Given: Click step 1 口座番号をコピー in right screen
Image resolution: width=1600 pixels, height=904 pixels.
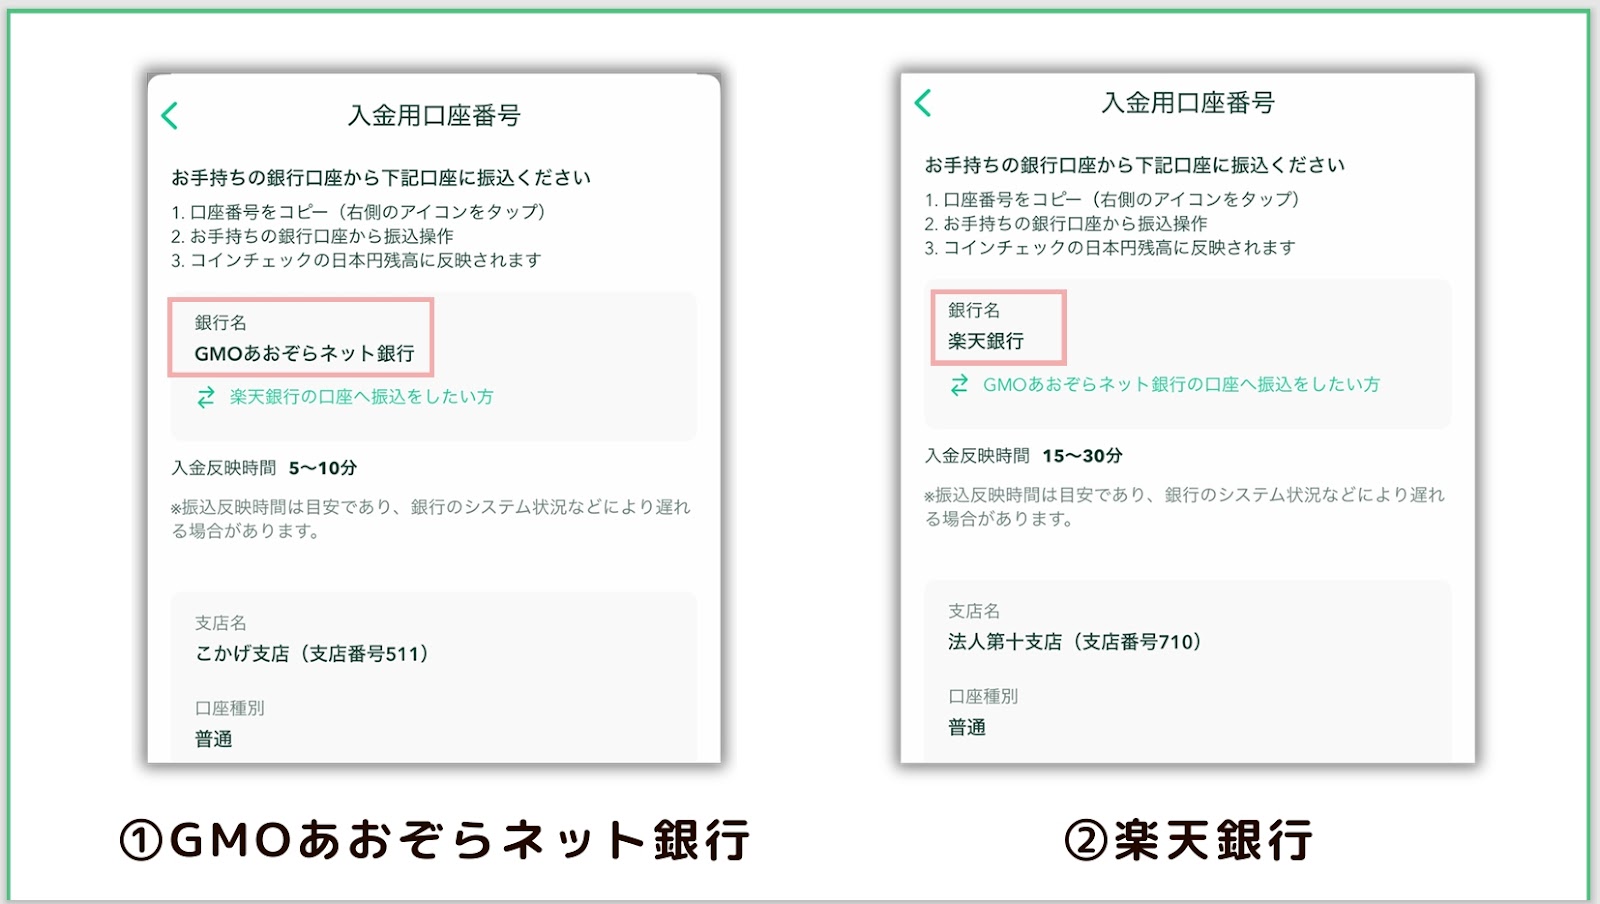Looking at the screenshot, I should tap(1112, 199).
